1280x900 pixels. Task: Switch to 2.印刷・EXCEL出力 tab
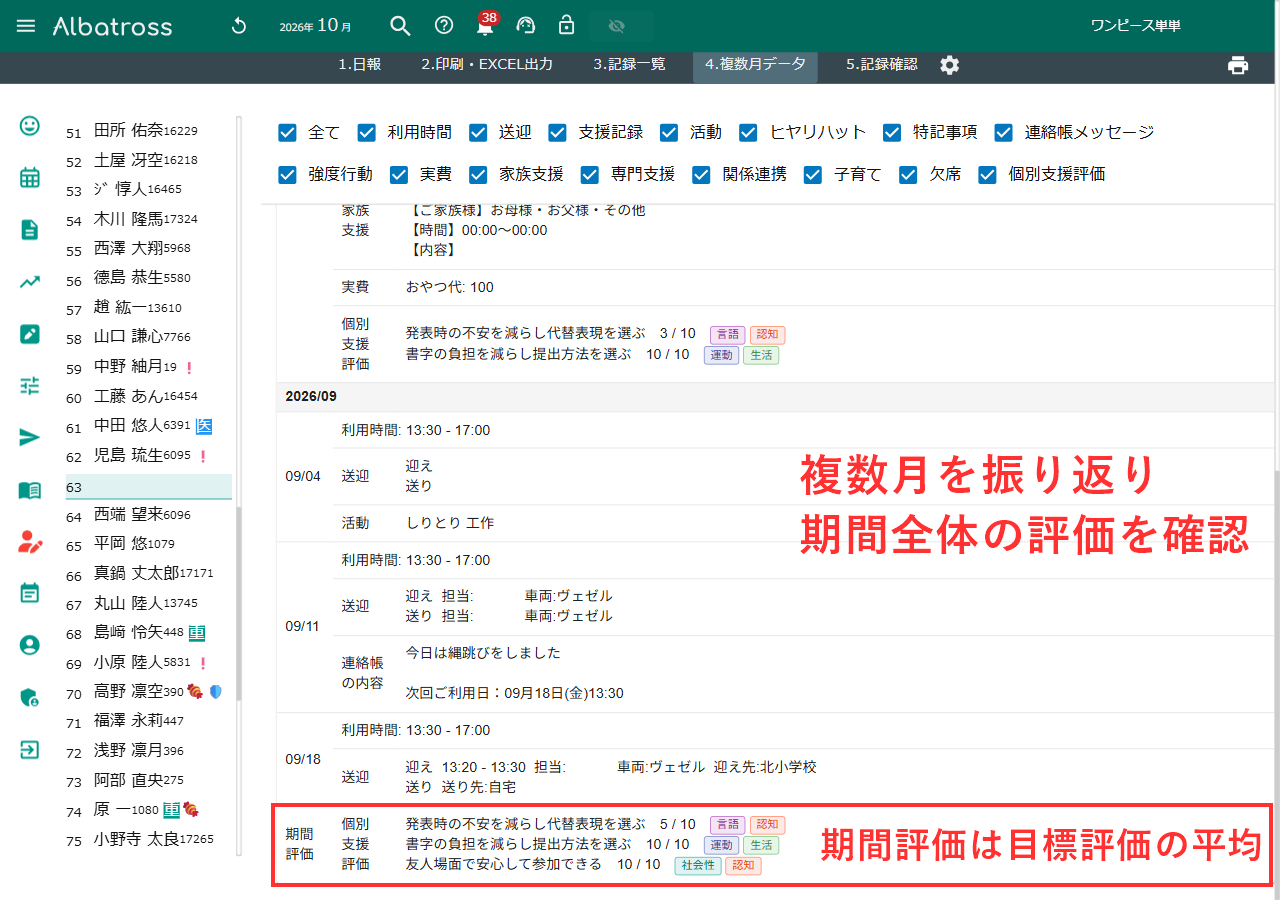[x=487, y=64]
